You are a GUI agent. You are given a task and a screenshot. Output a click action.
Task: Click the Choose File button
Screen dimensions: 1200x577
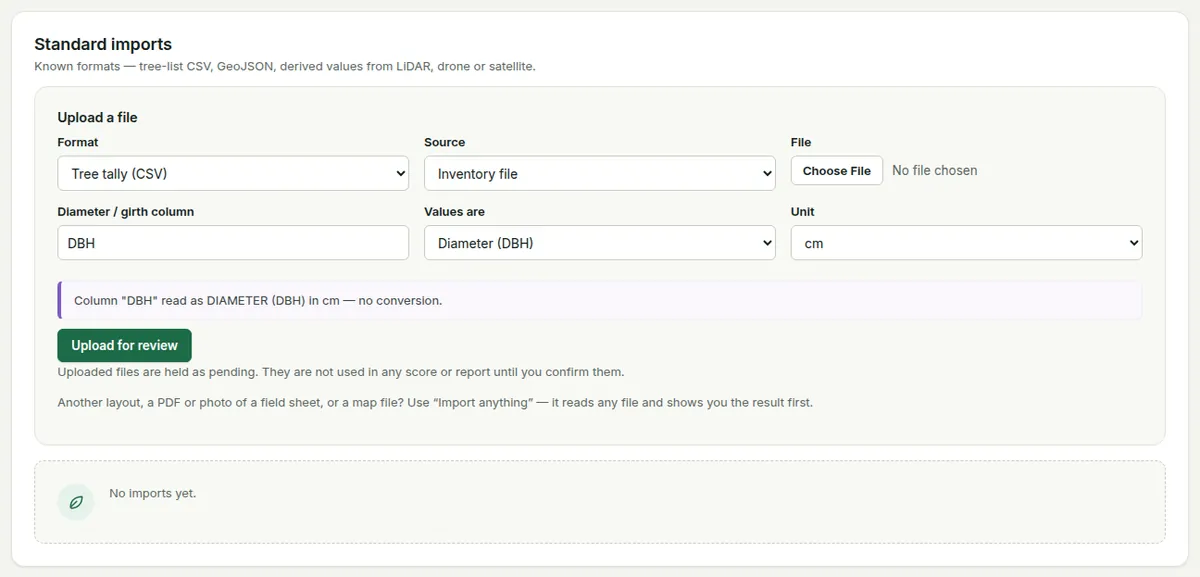coord(837,171)
